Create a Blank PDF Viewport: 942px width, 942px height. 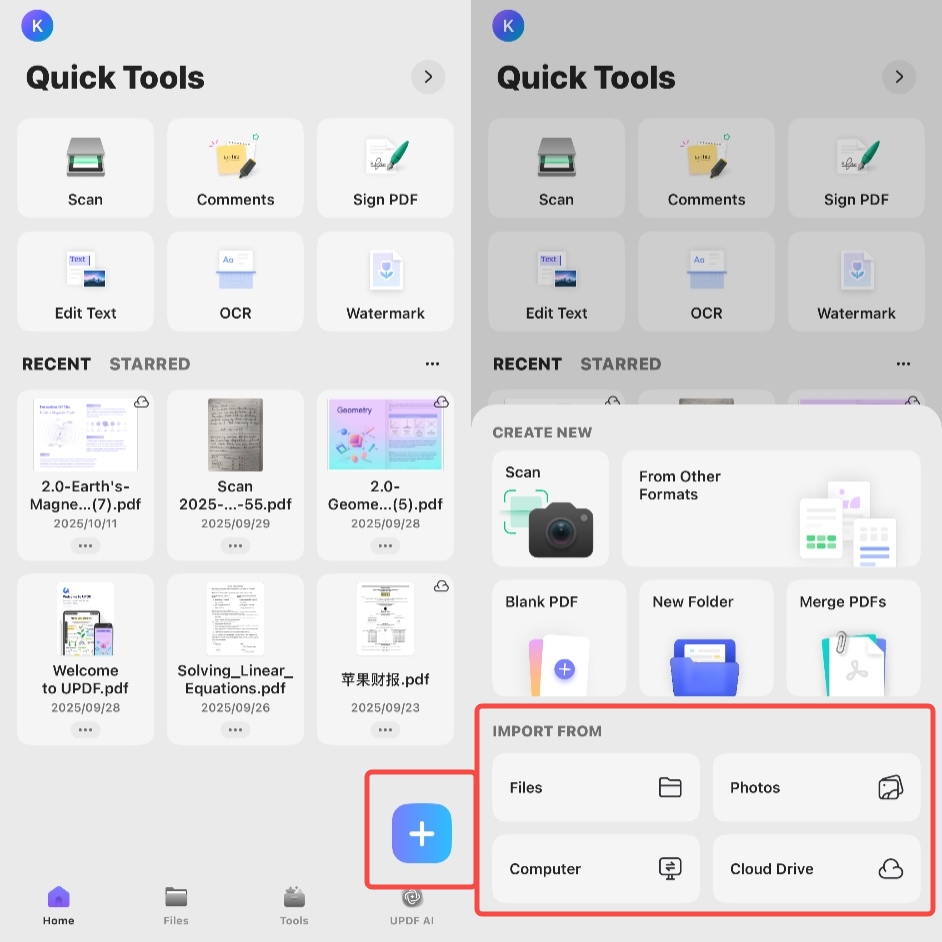[559, 638]
